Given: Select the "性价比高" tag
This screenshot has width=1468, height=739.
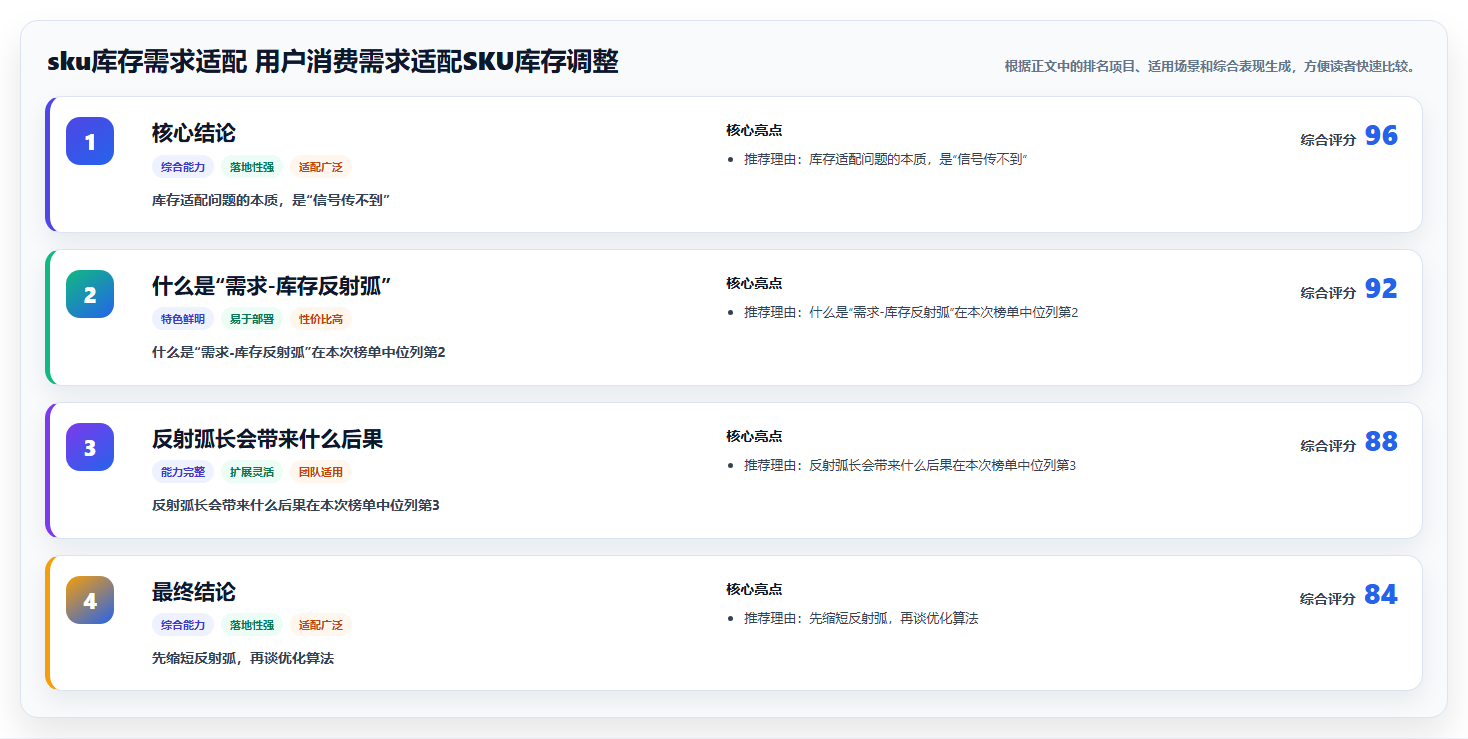Looking at the screenshot, I should tap(321, 319).
